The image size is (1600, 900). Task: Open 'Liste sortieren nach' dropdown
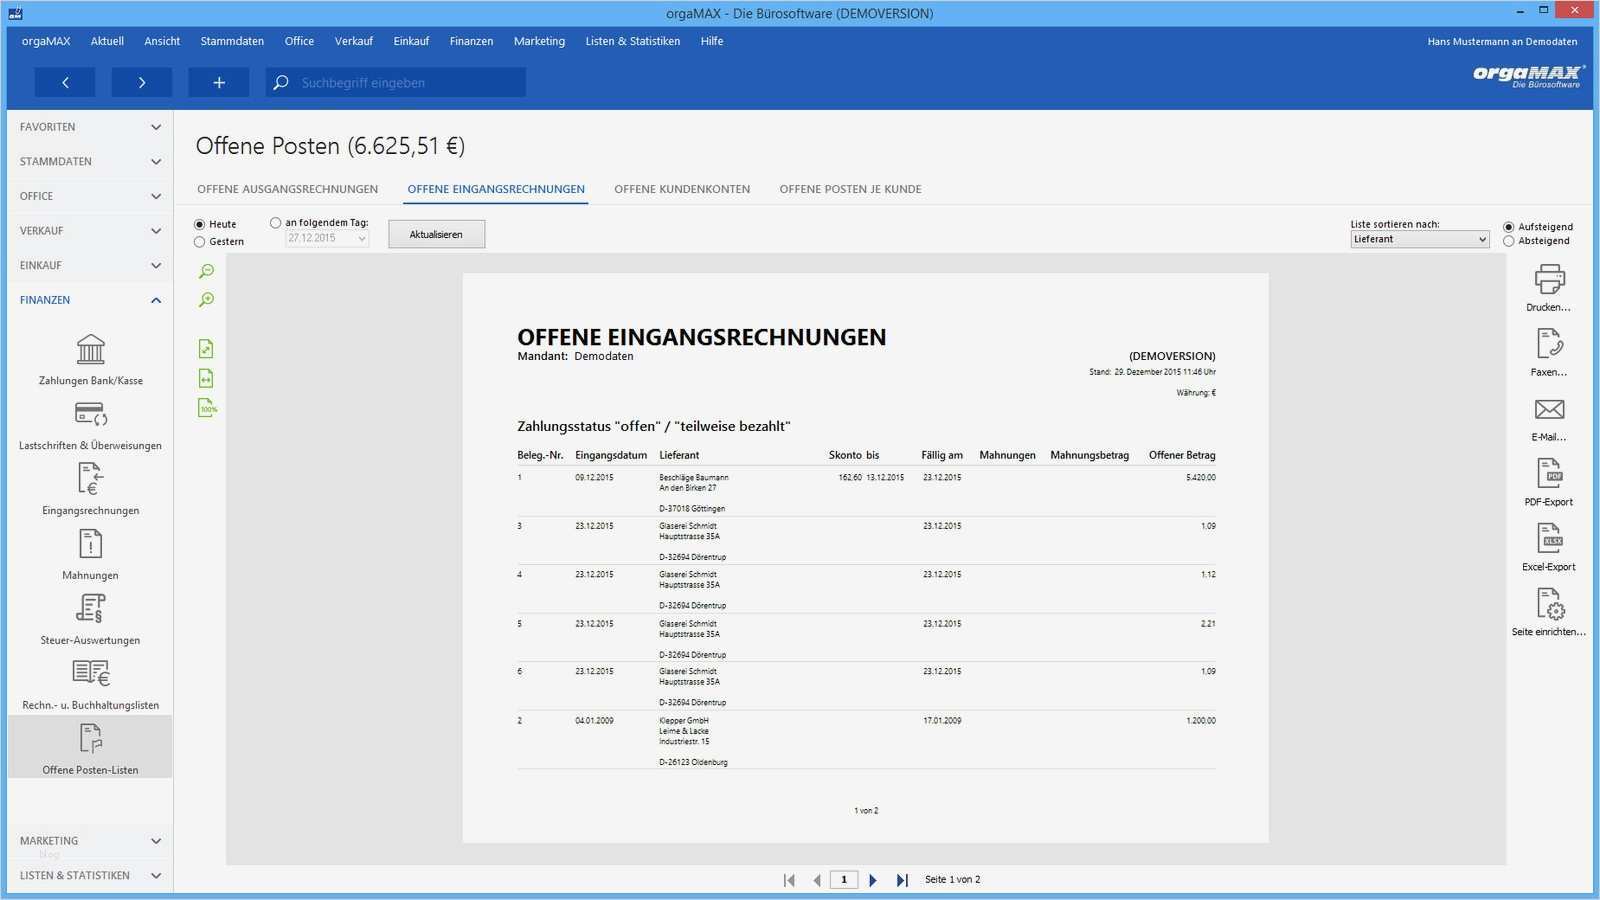click(x=1419, y=240)
